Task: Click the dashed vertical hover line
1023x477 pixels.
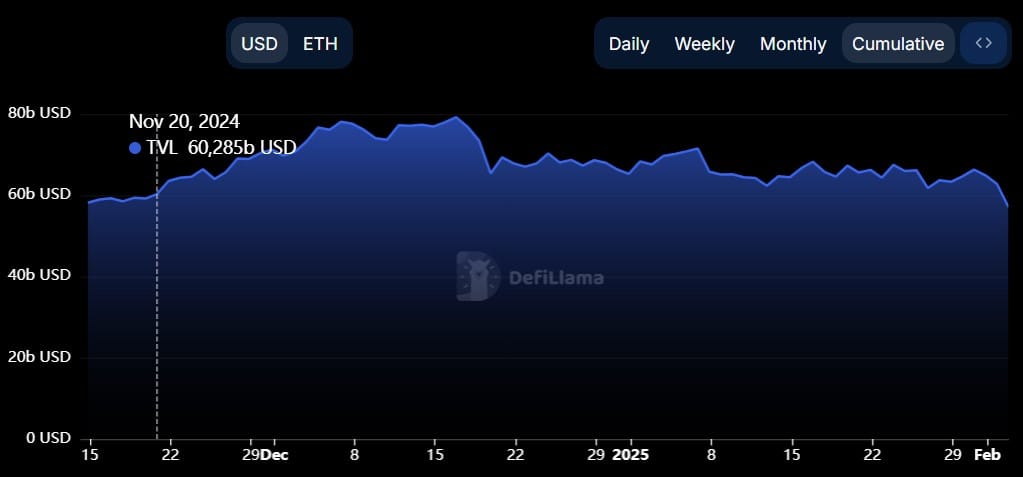Action: [157, 300]
